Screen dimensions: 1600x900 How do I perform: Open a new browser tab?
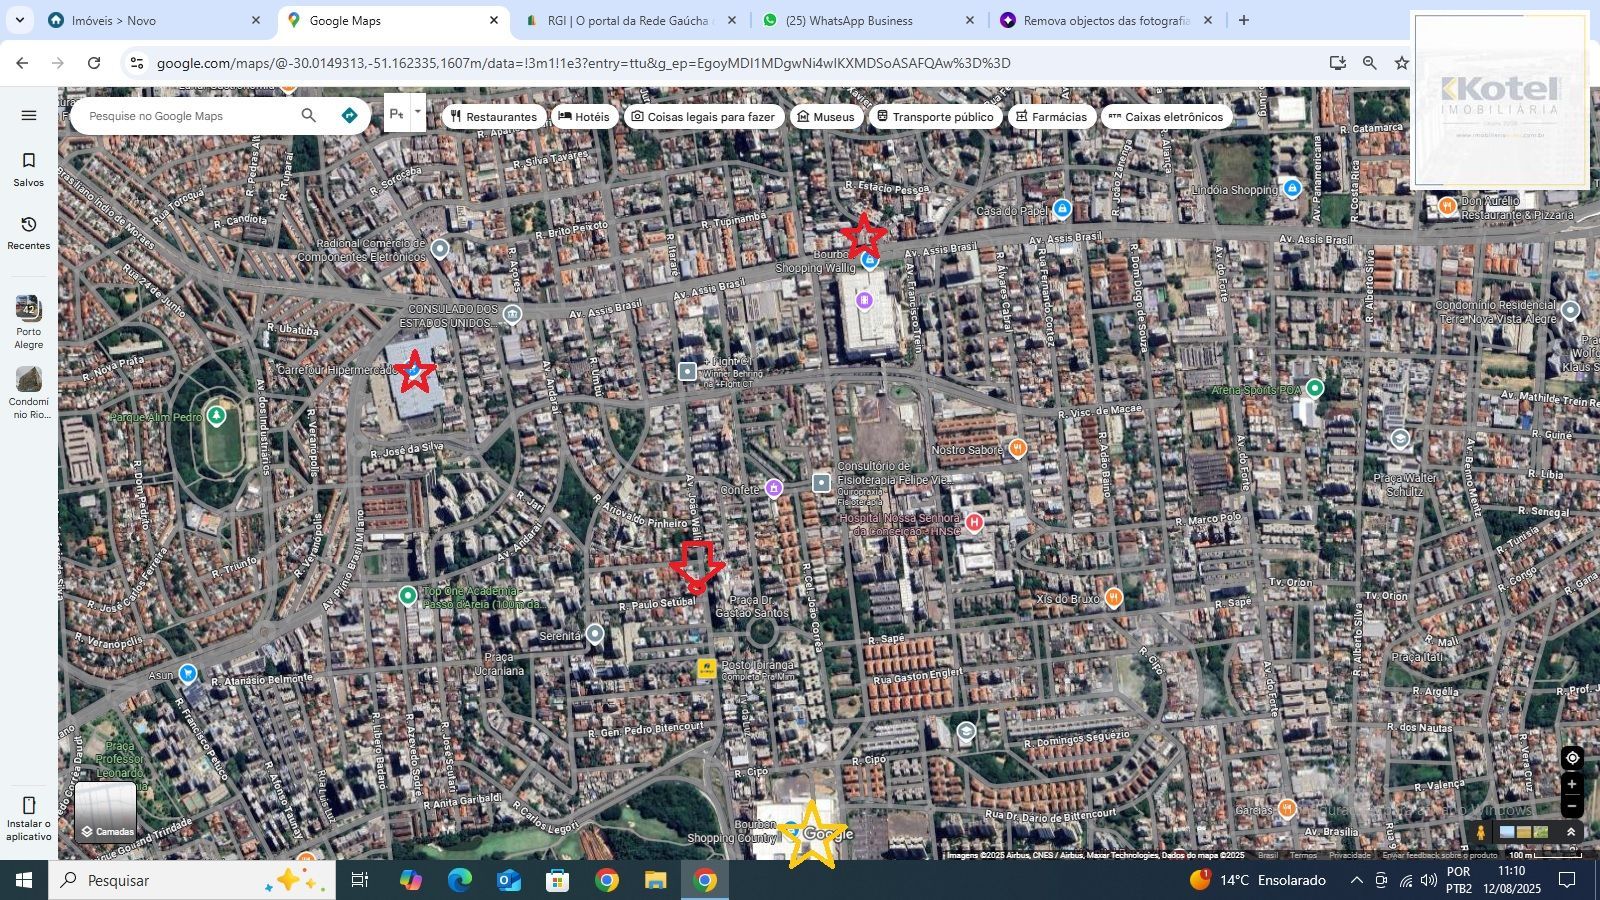(x=1244, y=20)
